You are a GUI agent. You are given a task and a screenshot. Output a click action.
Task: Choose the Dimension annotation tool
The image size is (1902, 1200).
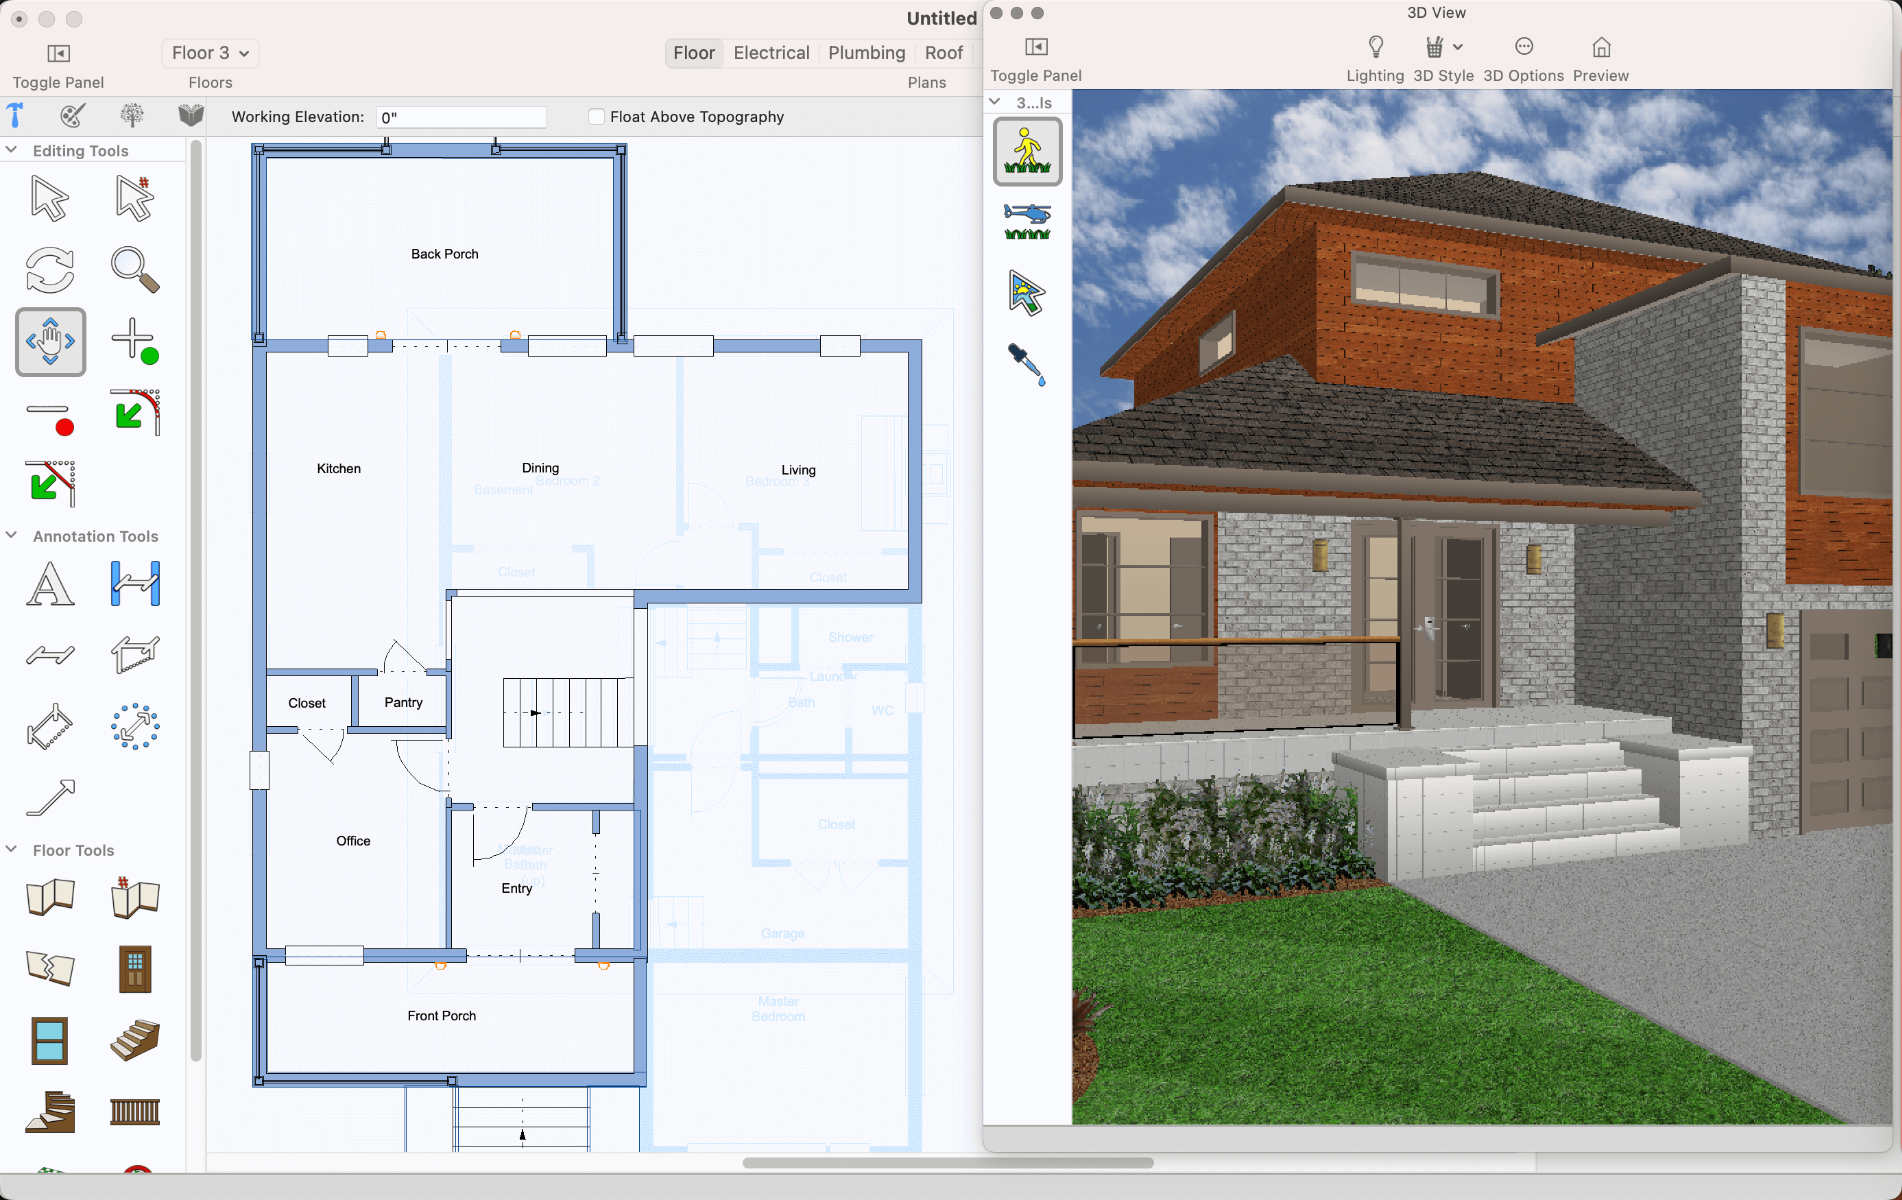point(135,584)
